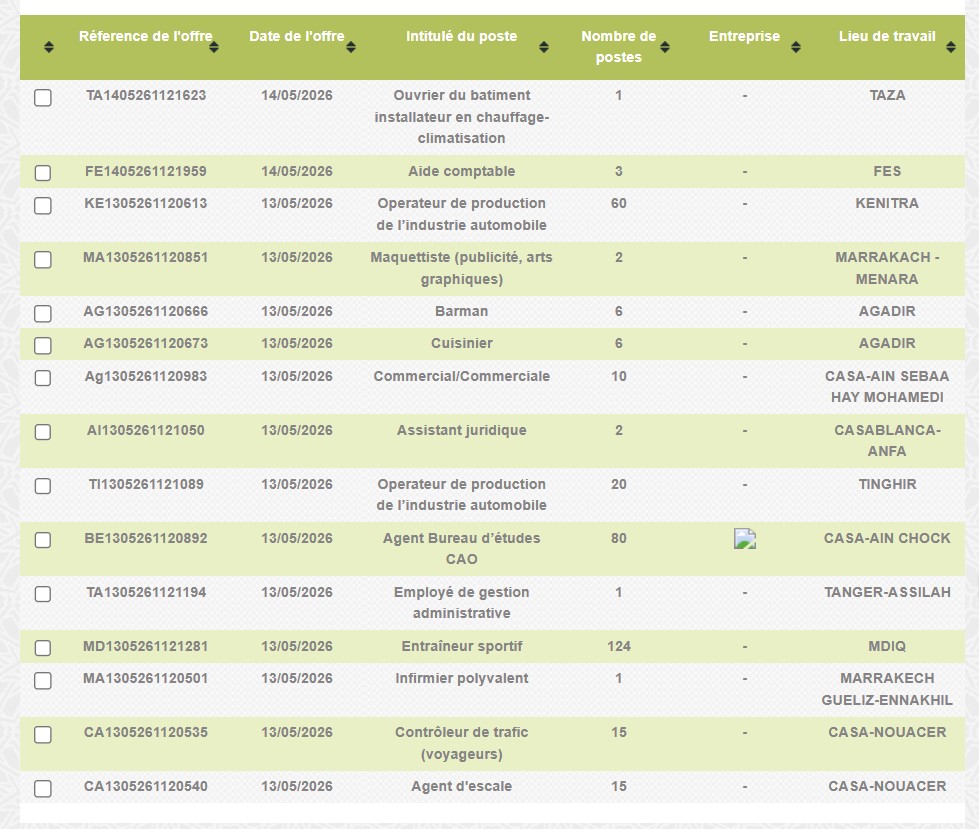Click Assistant juridique job title
Screen dimensions: 979x829
point(461,430)
